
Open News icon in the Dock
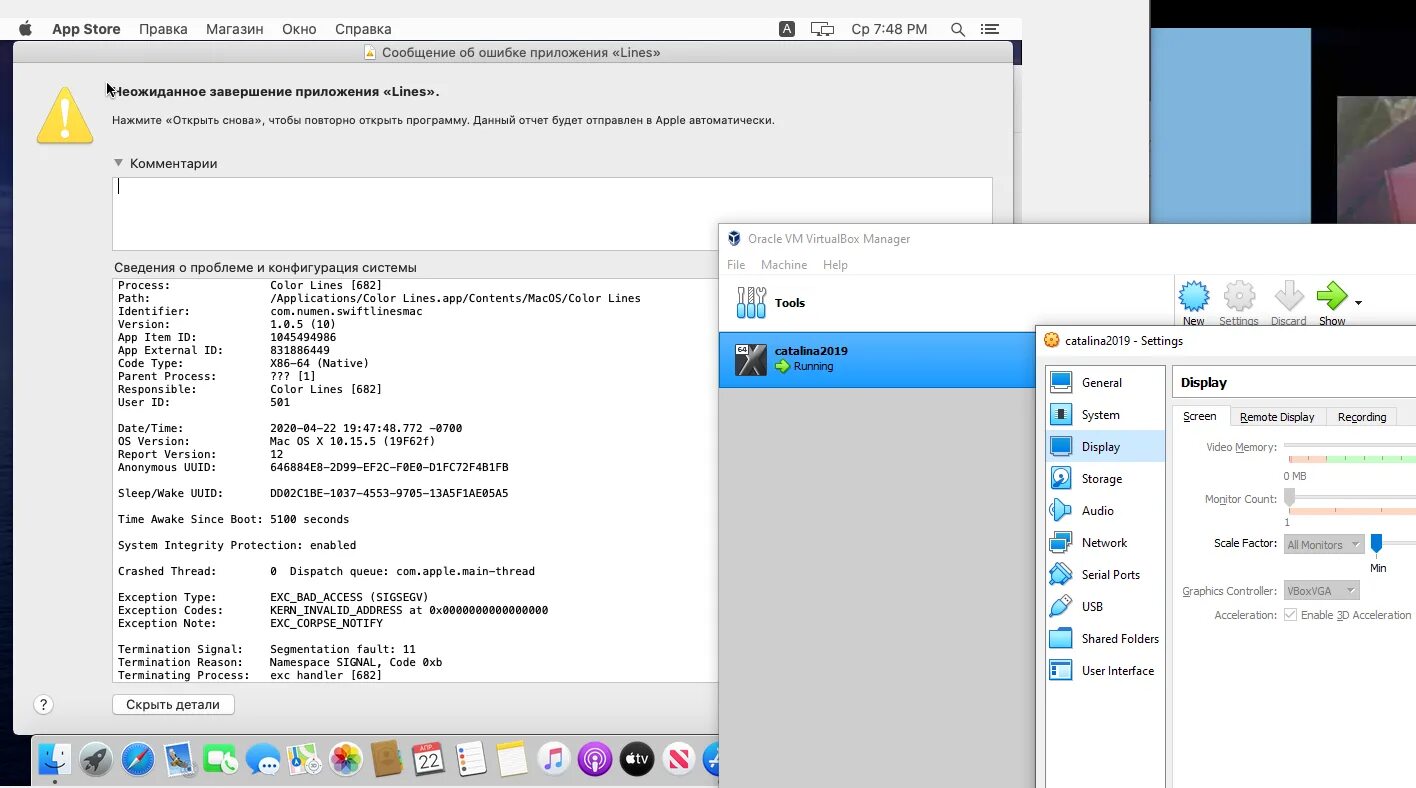click(678, 760)
